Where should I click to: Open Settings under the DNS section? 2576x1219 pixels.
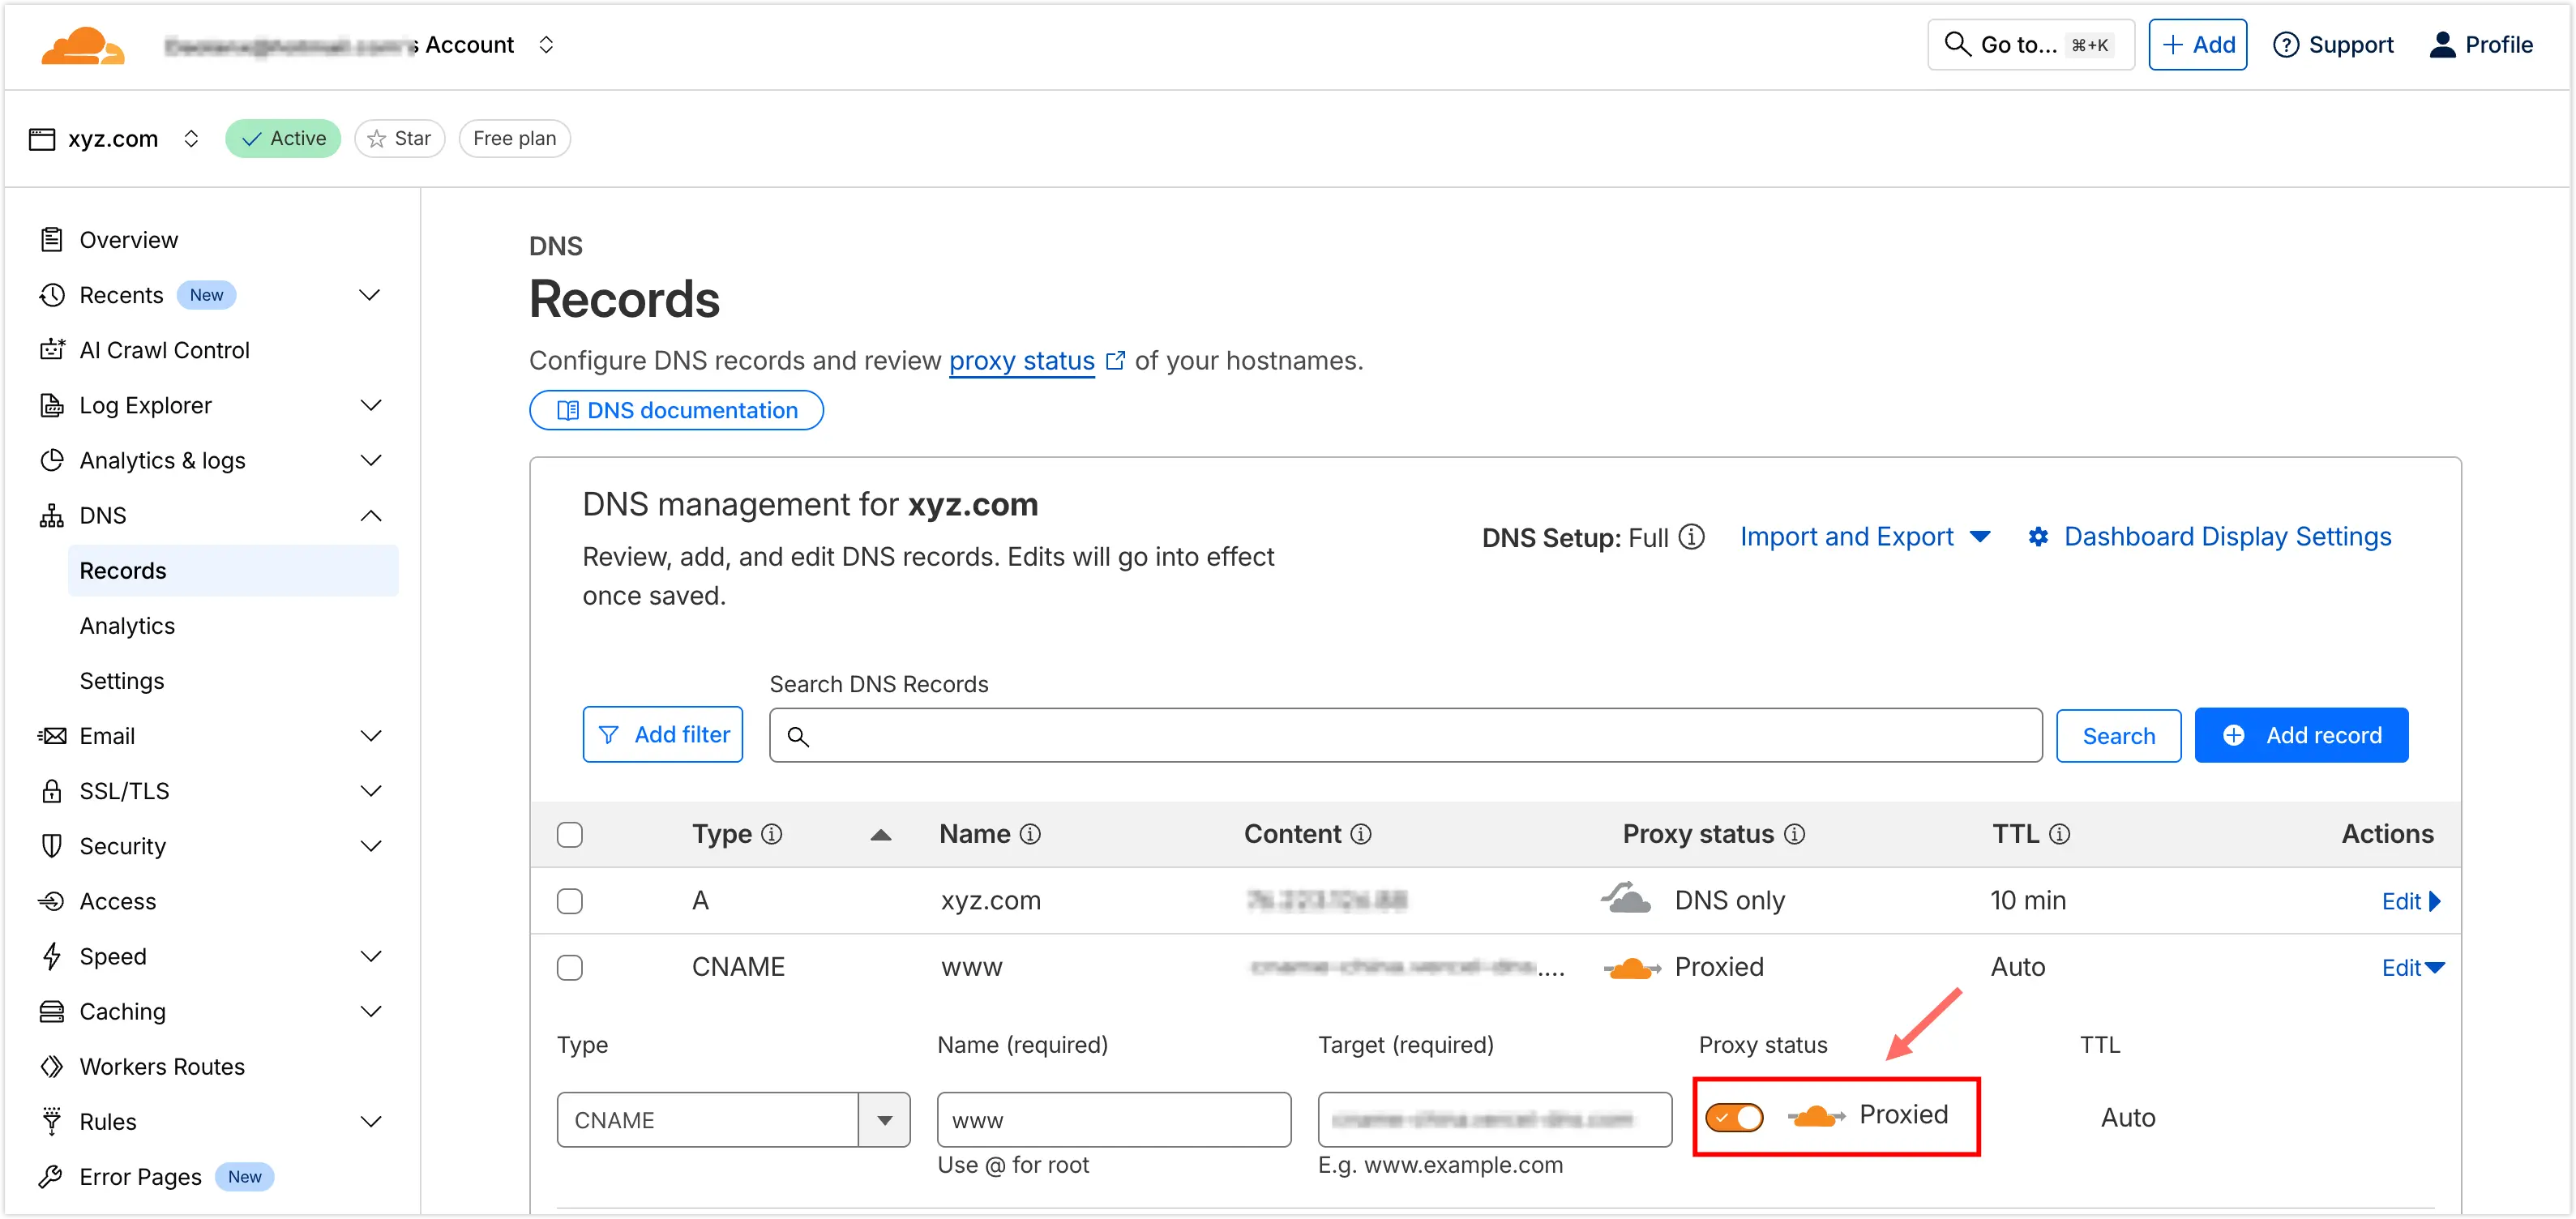[122, 680]
